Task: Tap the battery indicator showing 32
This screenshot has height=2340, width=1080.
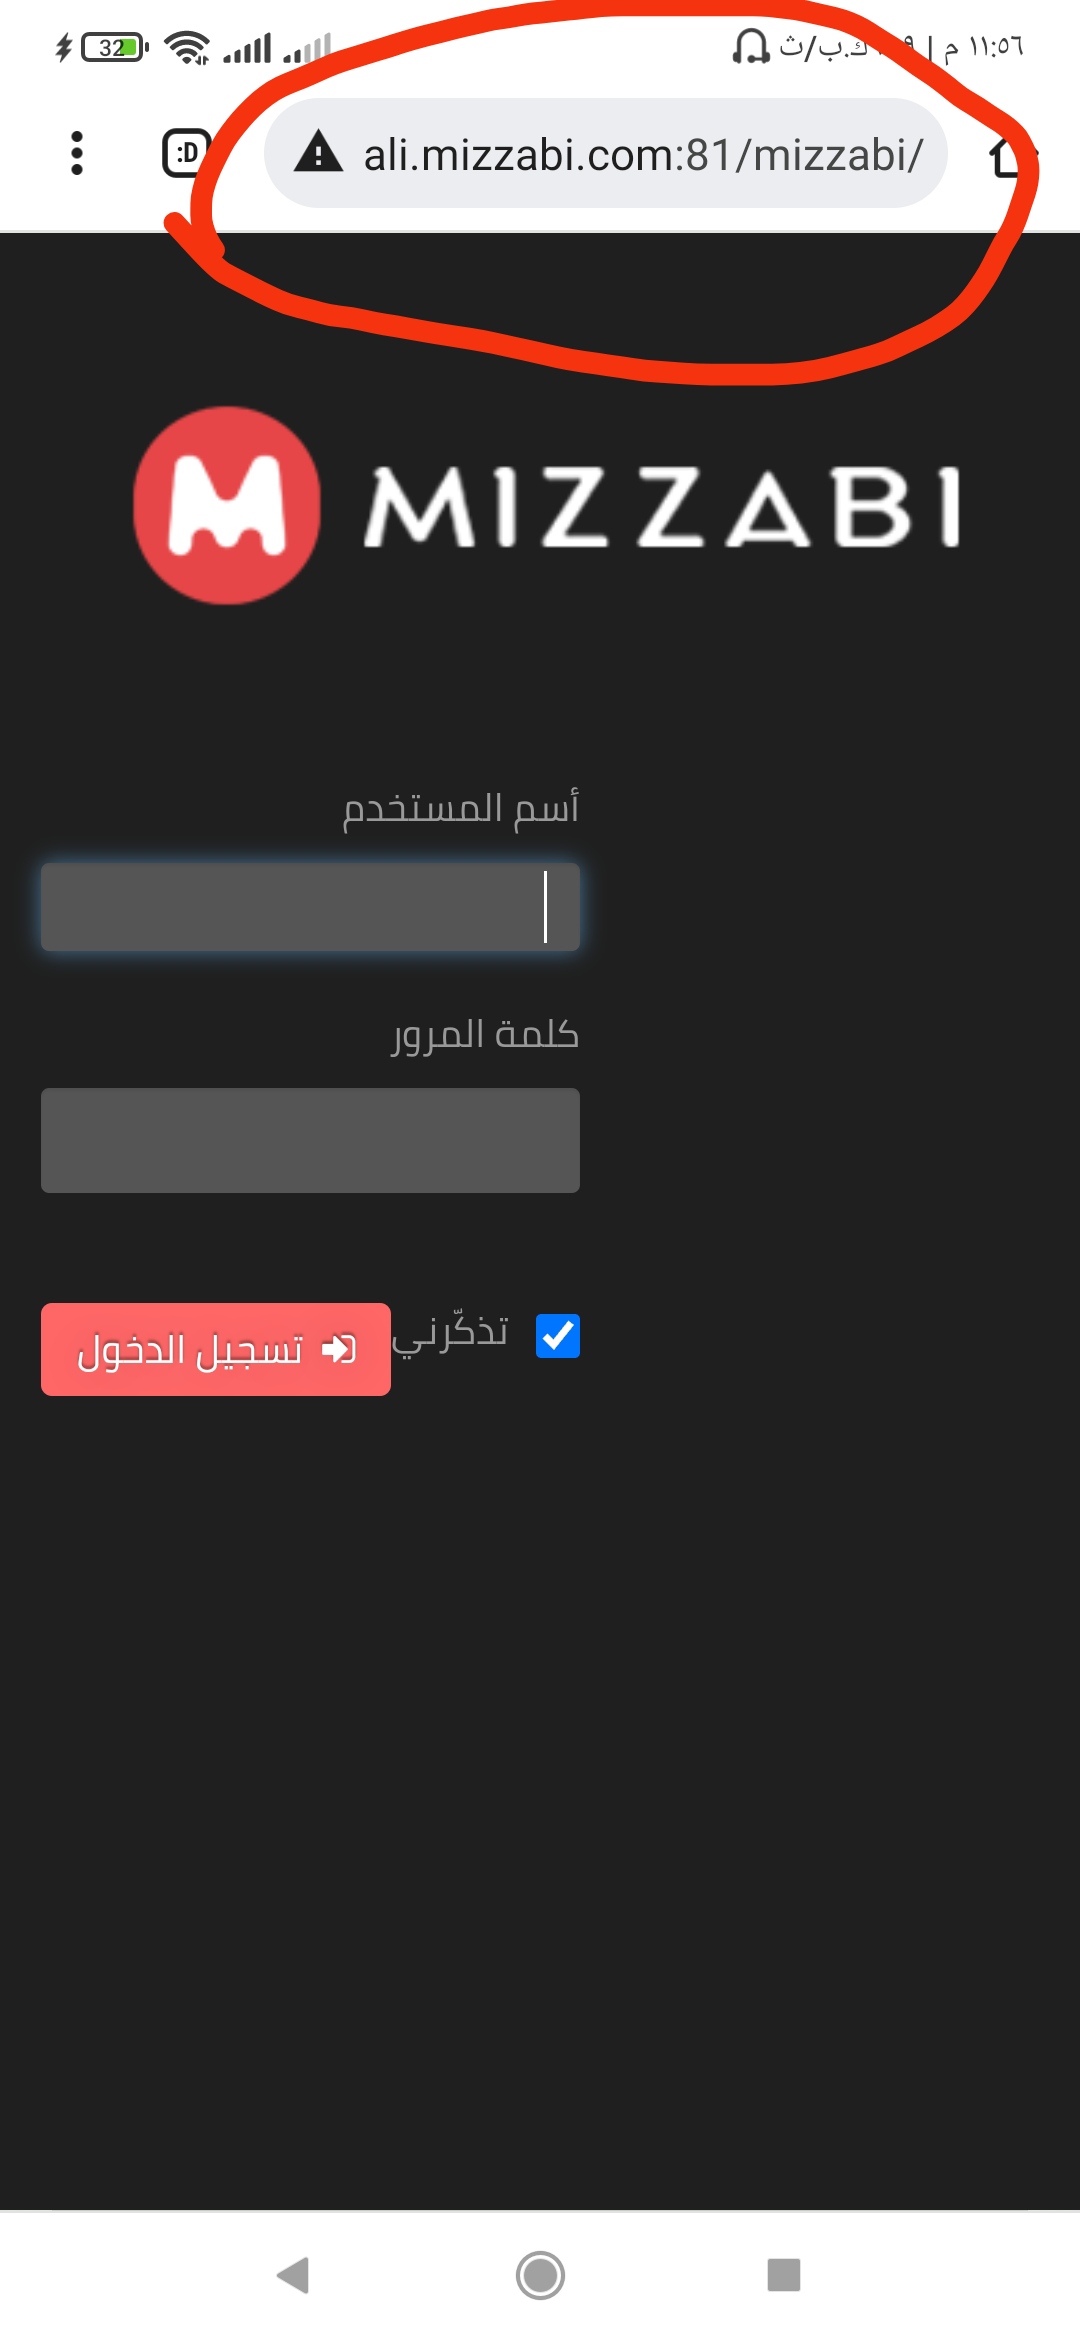Action: pyautogui.click(x=115, y=47)
